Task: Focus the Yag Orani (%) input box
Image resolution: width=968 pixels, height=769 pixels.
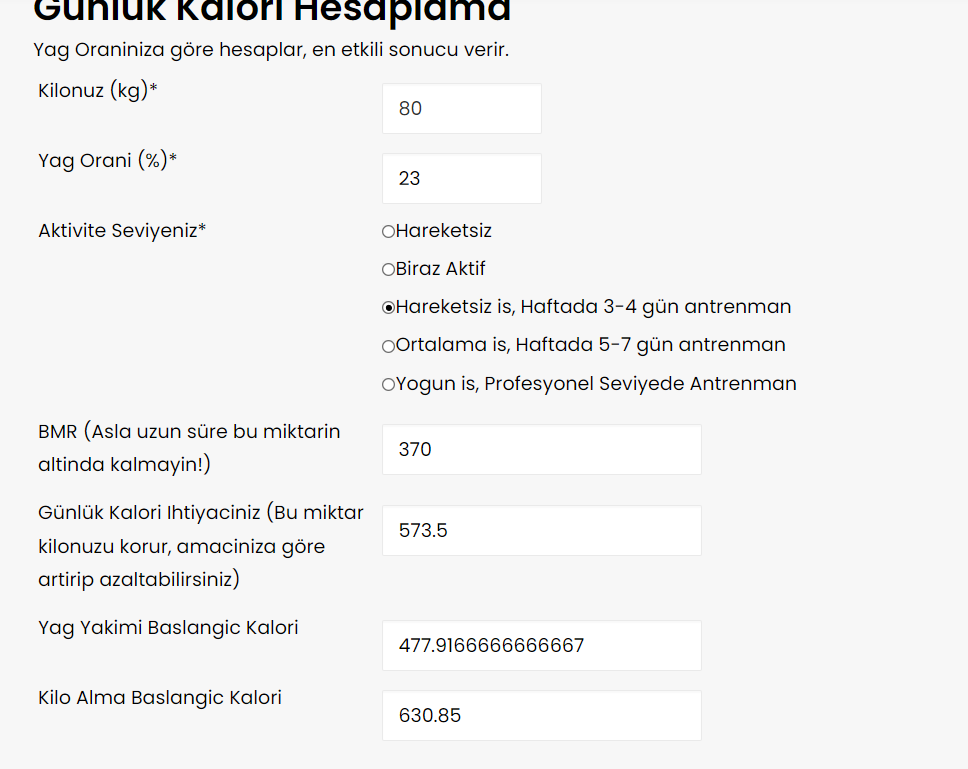Action: pyautogui.click(x=461, y=179)
